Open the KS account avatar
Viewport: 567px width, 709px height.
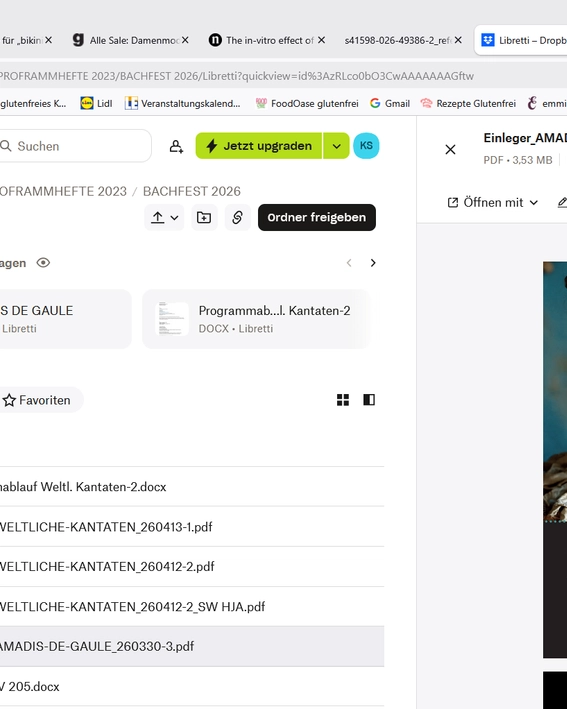coord(366,146)
